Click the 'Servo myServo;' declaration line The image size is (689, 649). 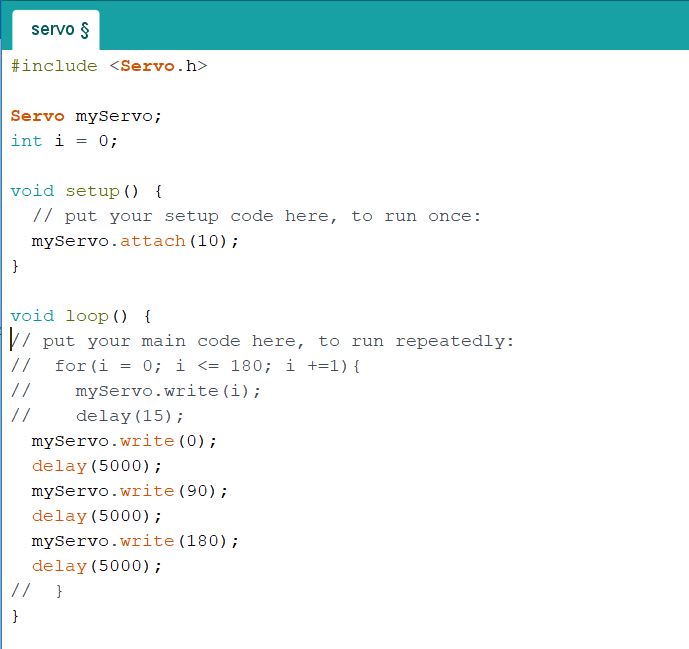(x=87, y=116)
